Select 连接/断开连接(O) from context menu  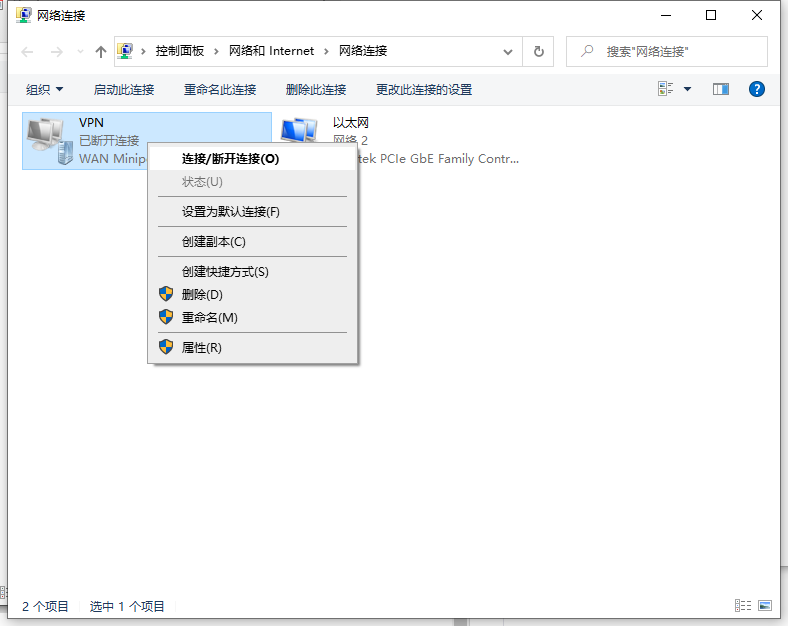(x=230, y=158)
